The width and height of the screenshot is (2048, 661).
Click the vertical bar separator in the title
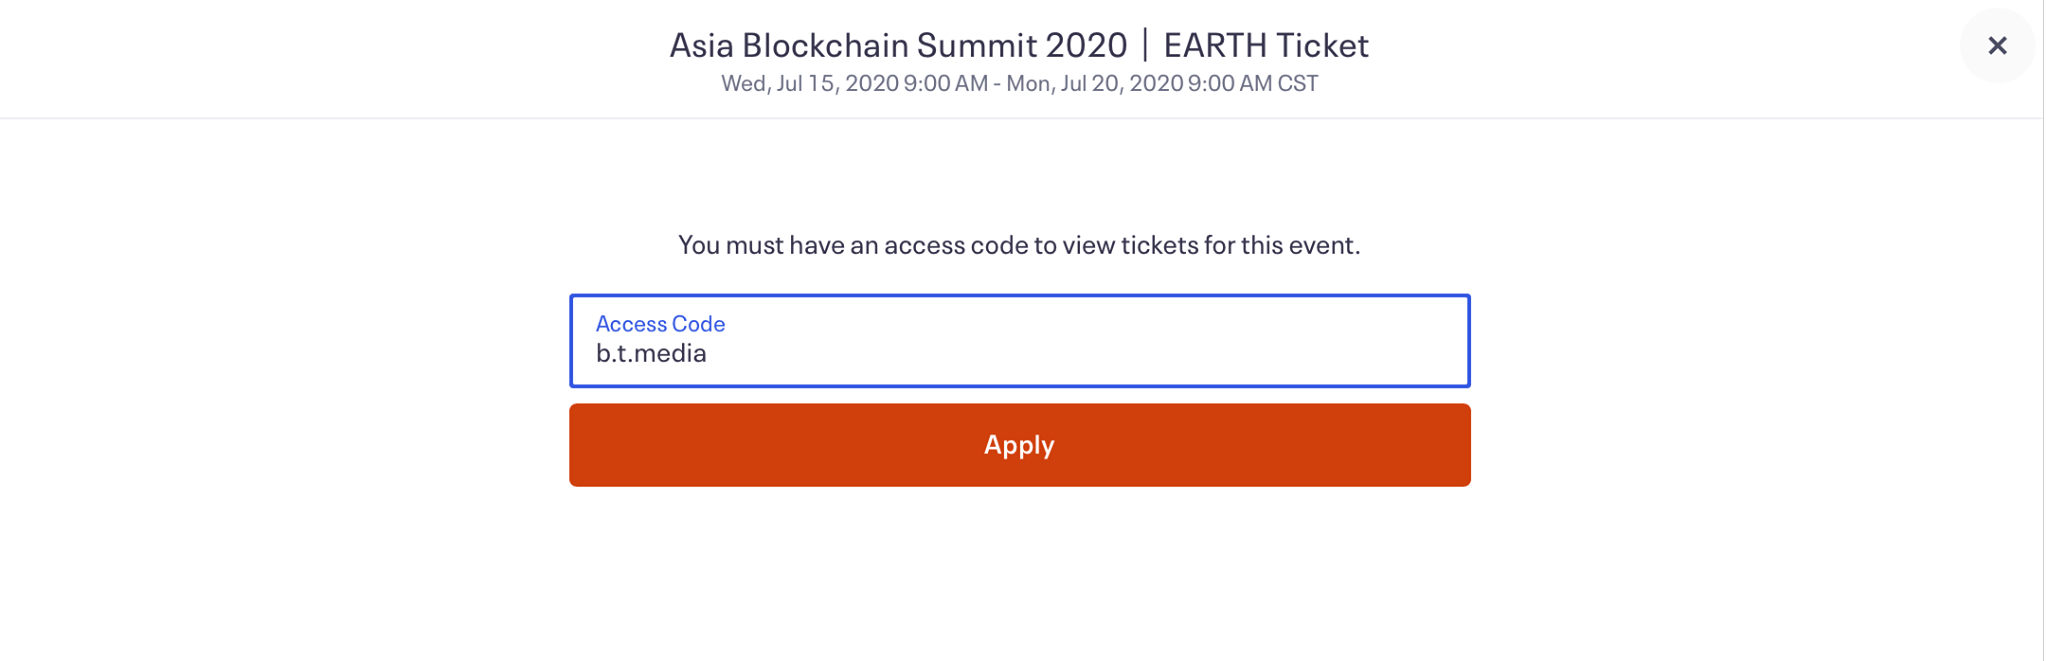(x=1145, y=45)
